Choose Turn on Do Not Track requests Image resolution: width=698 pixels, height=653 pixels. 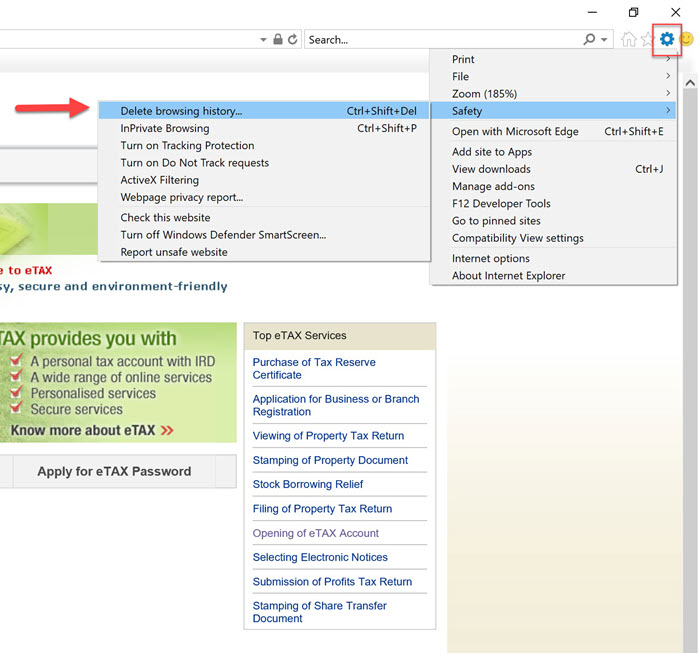click(x=264, y=163)
